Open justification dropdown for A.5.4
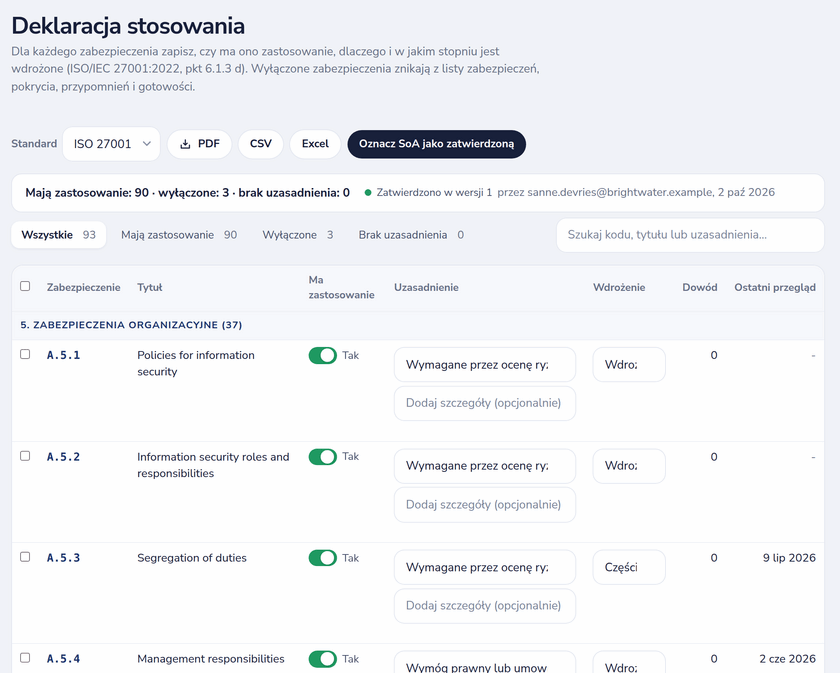840x673 pixels. click(x=485, y=662)
